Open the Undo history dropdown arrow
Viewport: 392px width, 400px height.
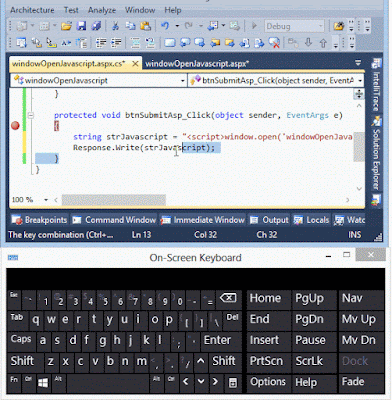point(177,26)
